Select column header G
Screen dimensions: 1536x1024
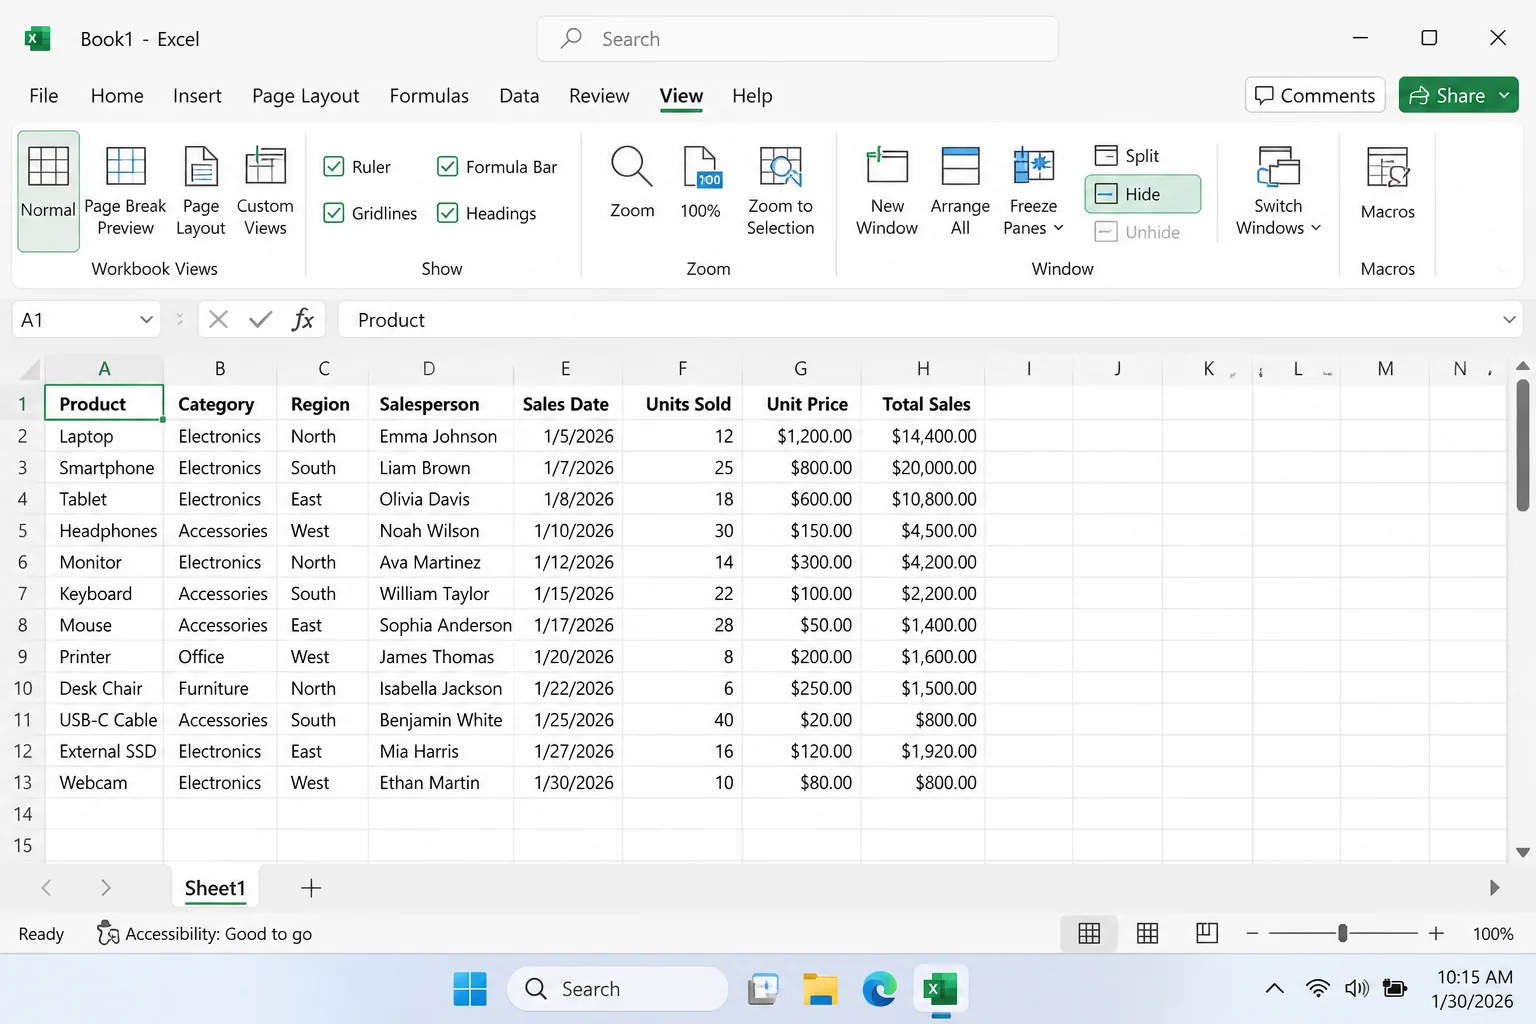(801, 369)
